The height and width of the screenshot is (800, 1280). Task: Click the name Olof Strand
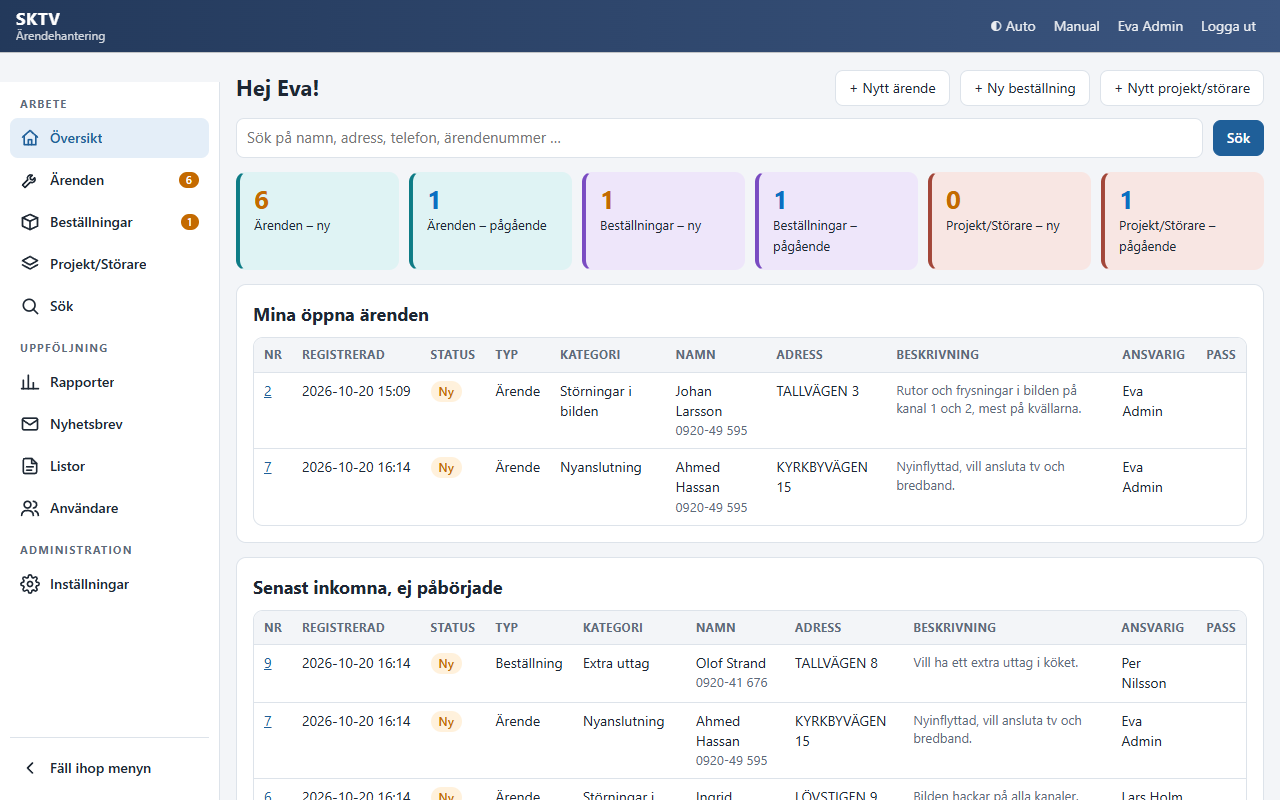[731, 663]
